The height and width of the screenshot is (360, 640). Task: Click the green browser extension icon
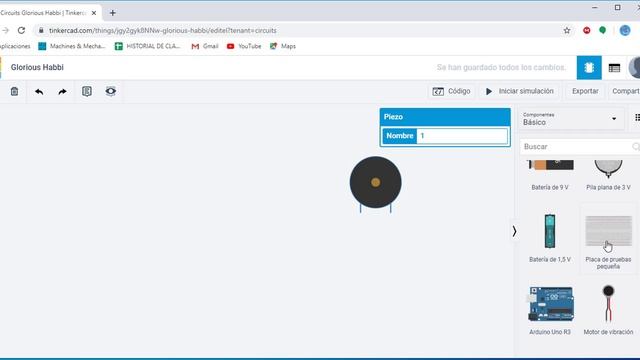point(602,30)
